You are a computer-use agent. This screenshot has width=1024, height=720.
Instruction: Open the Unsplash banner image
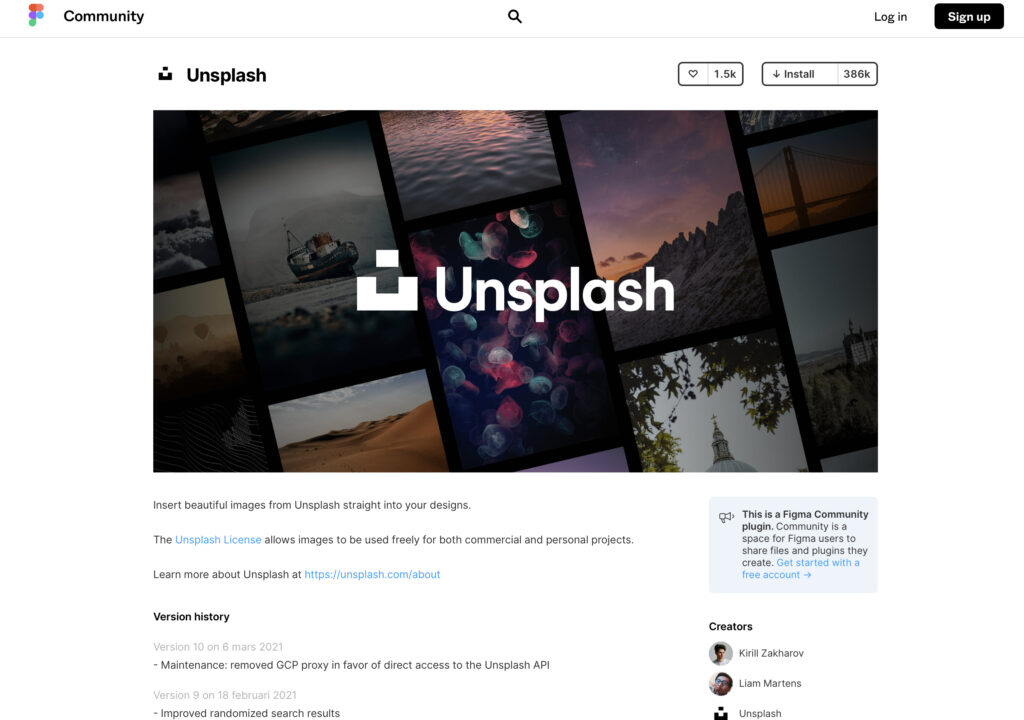515,291
